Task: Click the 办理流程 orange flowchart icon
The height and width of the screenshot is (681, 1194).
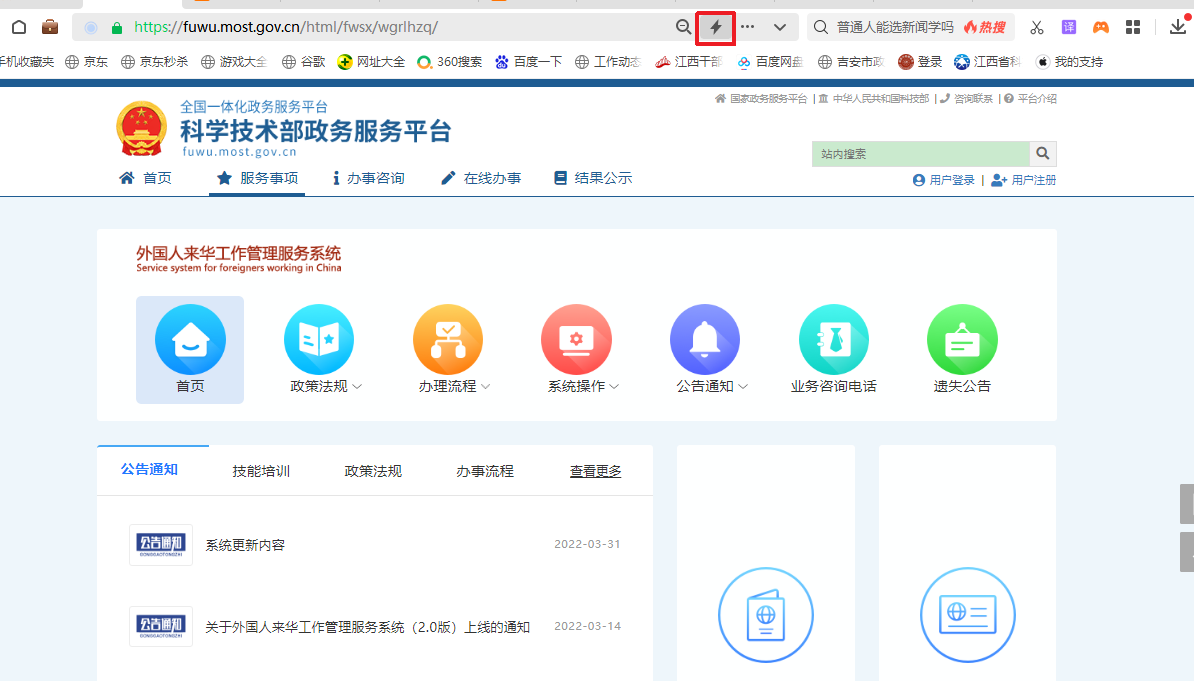Action: coord(447,340)
